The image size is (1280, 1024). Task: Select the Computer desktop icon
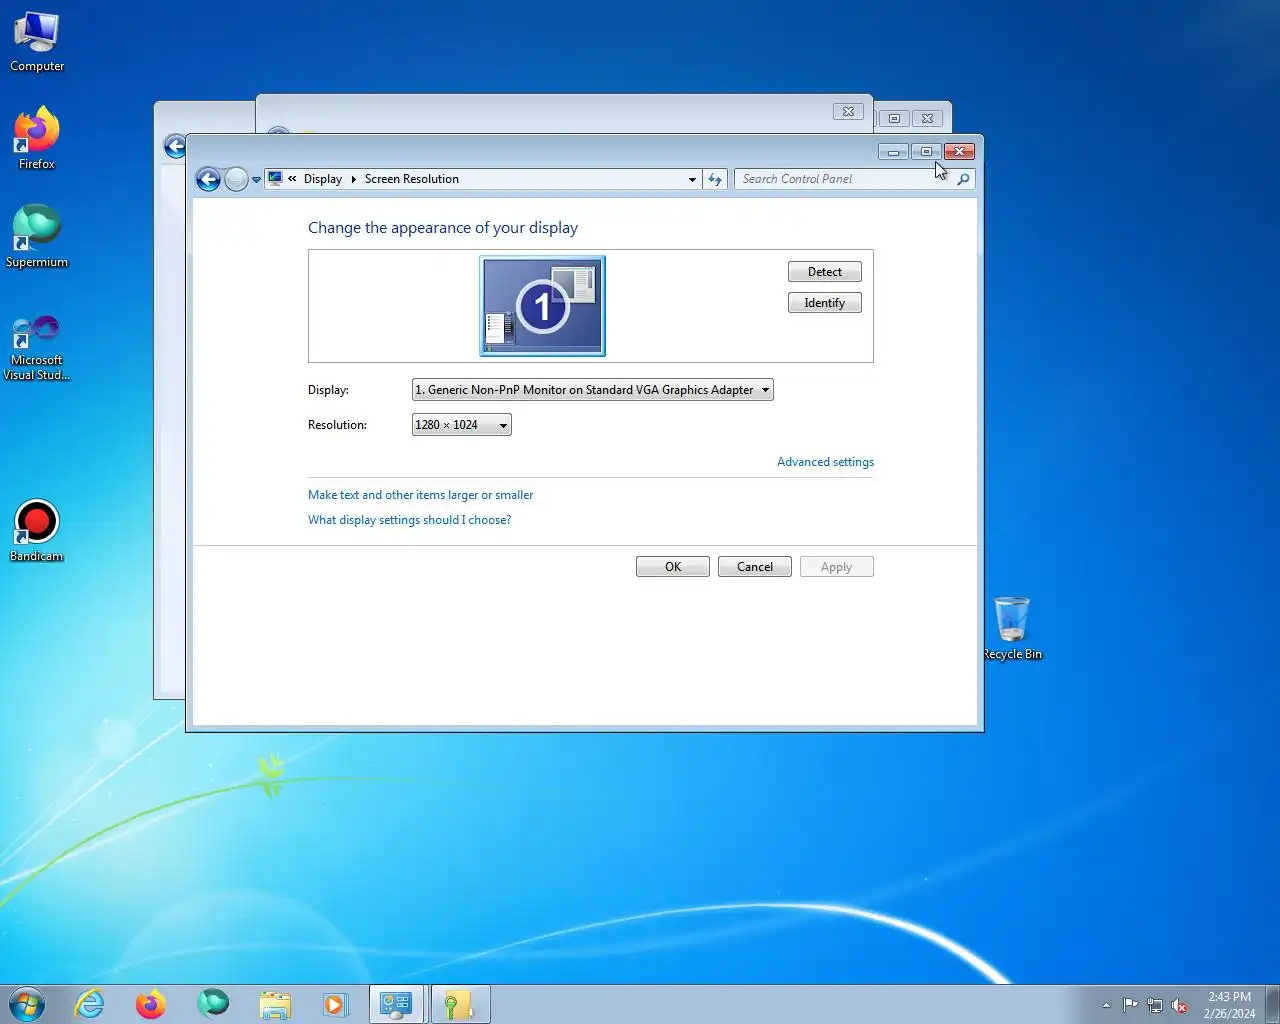37,42
